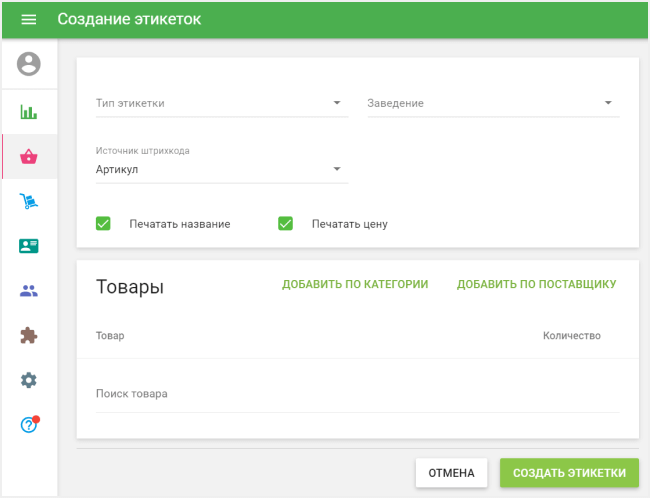Click Добавить по поставщику link

tap(536, 284)
